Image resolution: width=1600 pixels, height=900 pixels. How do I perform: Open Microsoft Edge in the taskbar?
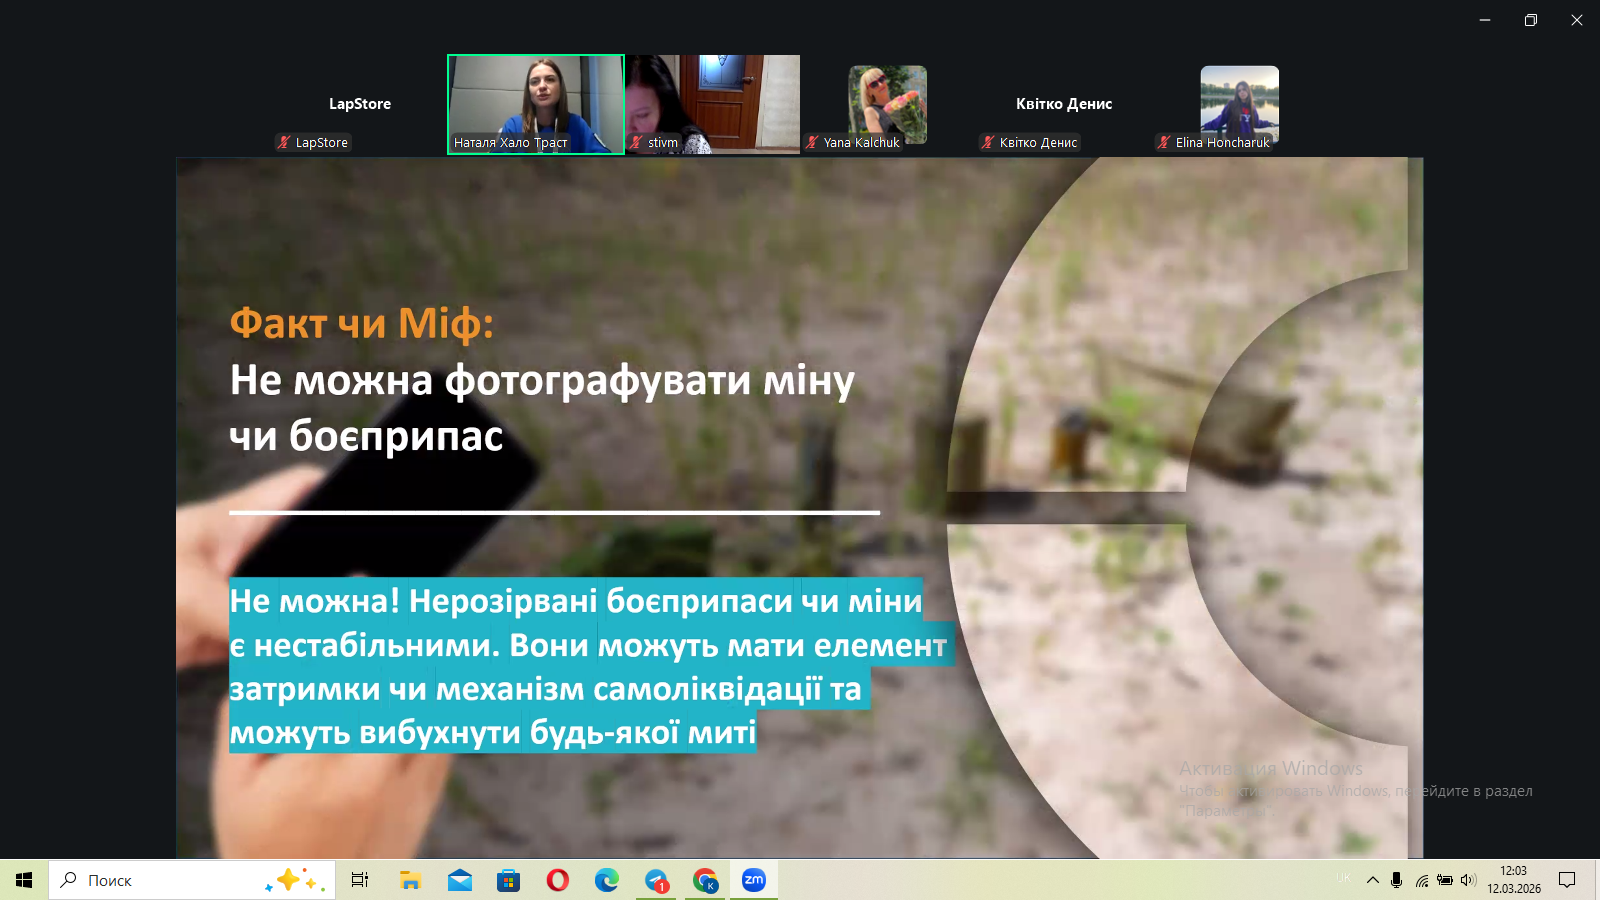click(607, 880)
